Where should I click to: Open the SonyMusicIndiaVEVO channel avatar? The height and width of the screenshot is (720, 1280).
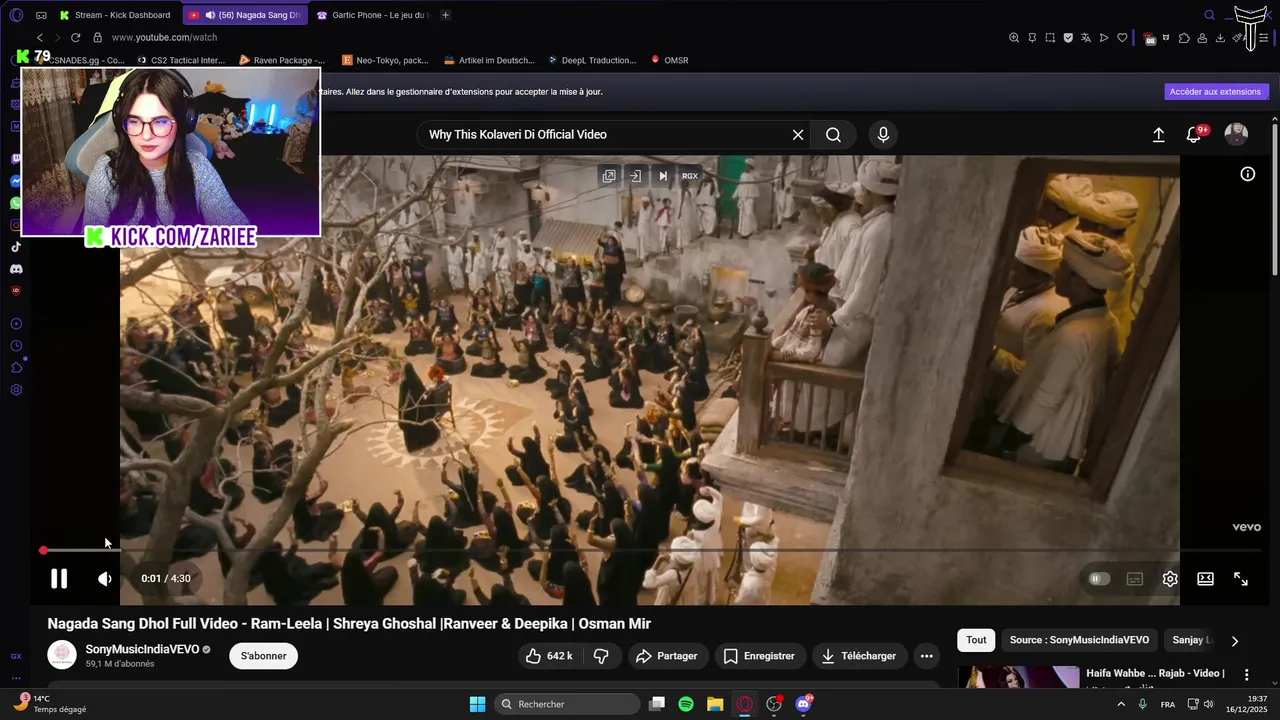[62, 655]
